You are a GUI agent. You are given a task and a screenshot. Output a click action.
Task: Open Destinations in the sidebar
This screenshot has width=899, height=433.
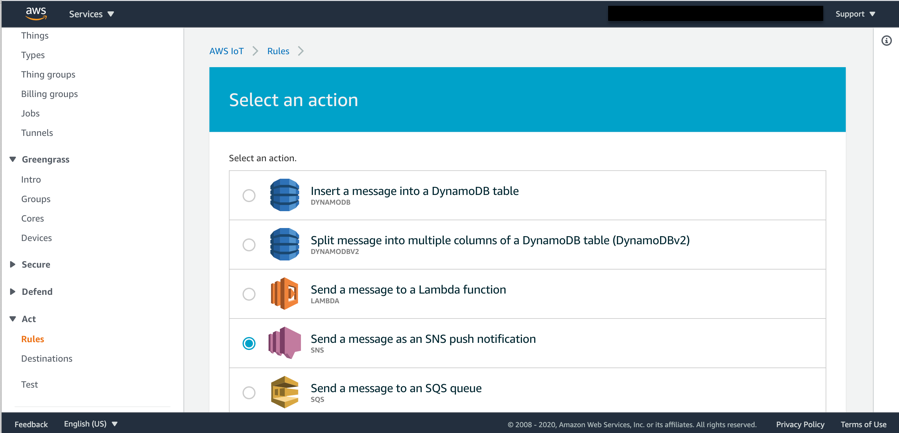click(x=46, y=358)
